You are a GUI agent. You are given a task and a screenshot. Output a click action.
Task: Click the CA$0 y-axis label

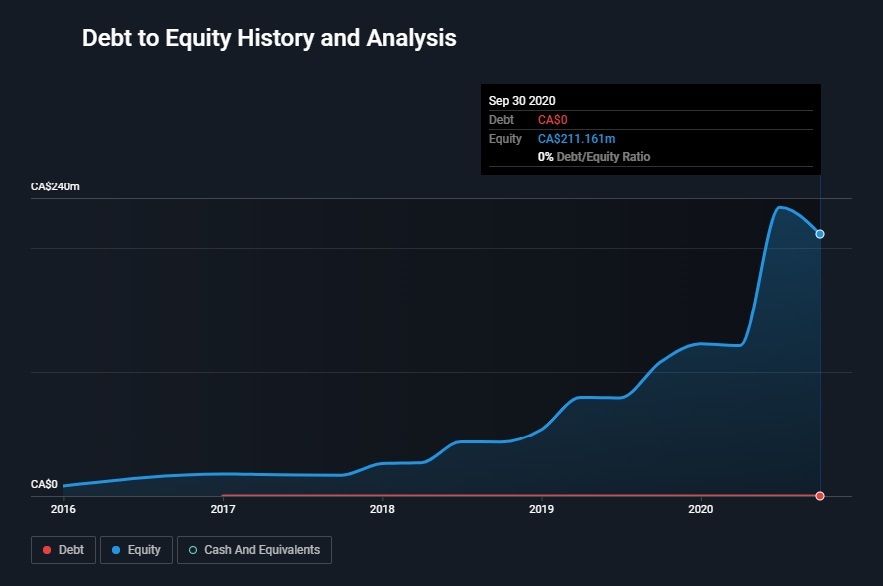[x=44, y=484]
